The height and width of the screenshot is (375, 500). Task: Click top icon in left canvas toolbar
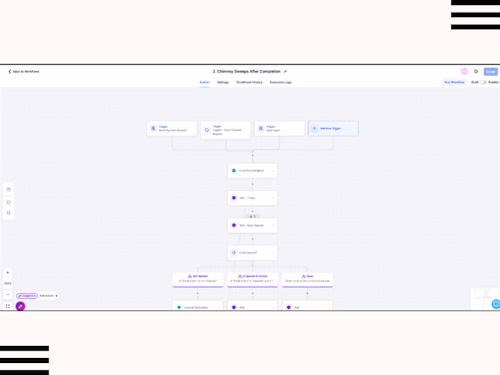(8, 189)
